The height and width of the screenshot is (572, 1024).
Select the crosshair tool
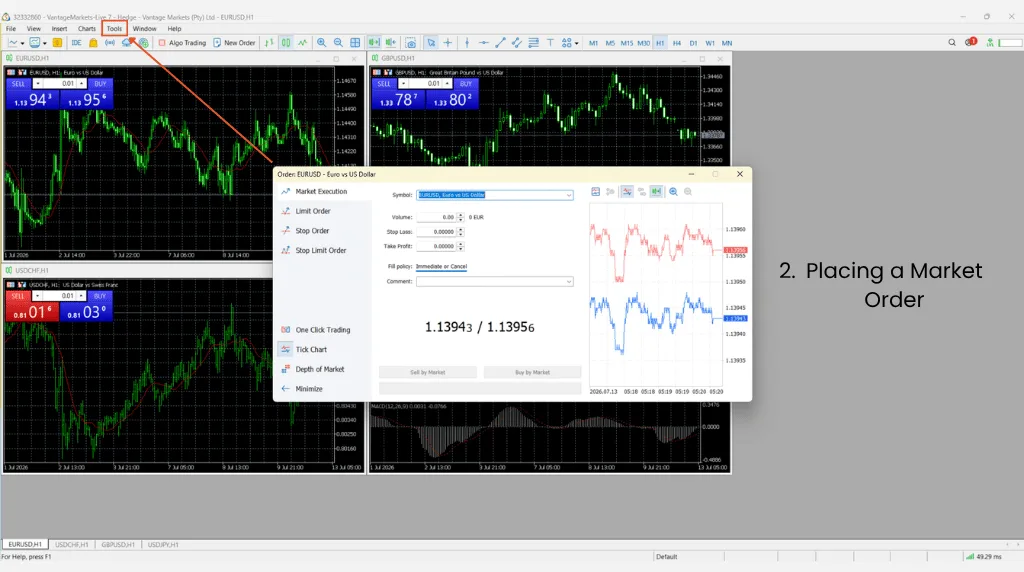(x=448, y=43)
